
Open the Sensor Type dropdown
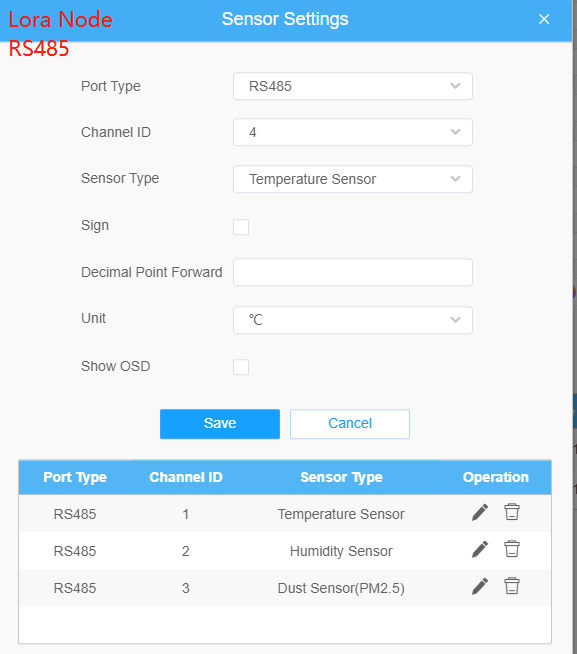(x=353, y=179)
